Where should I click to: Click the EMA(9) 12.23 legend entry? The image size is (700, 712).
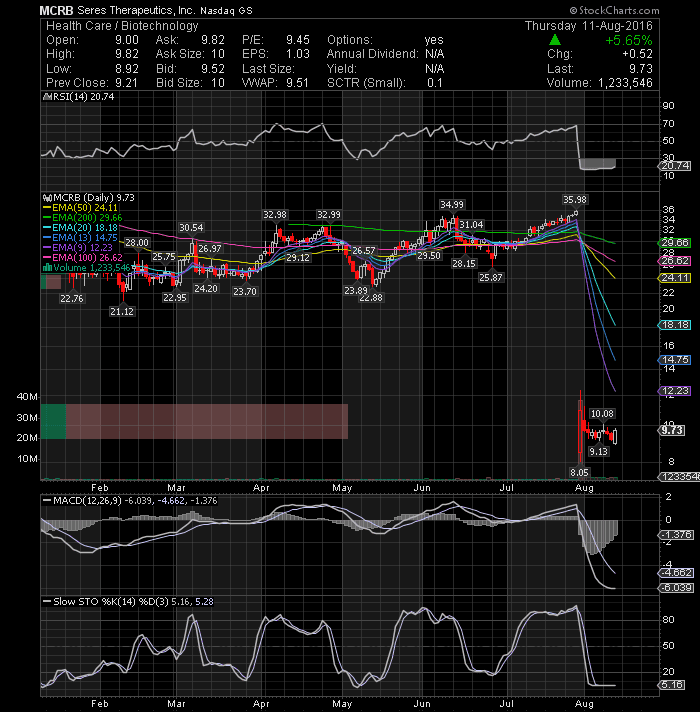pyautogui.click(x=78, y=247)
